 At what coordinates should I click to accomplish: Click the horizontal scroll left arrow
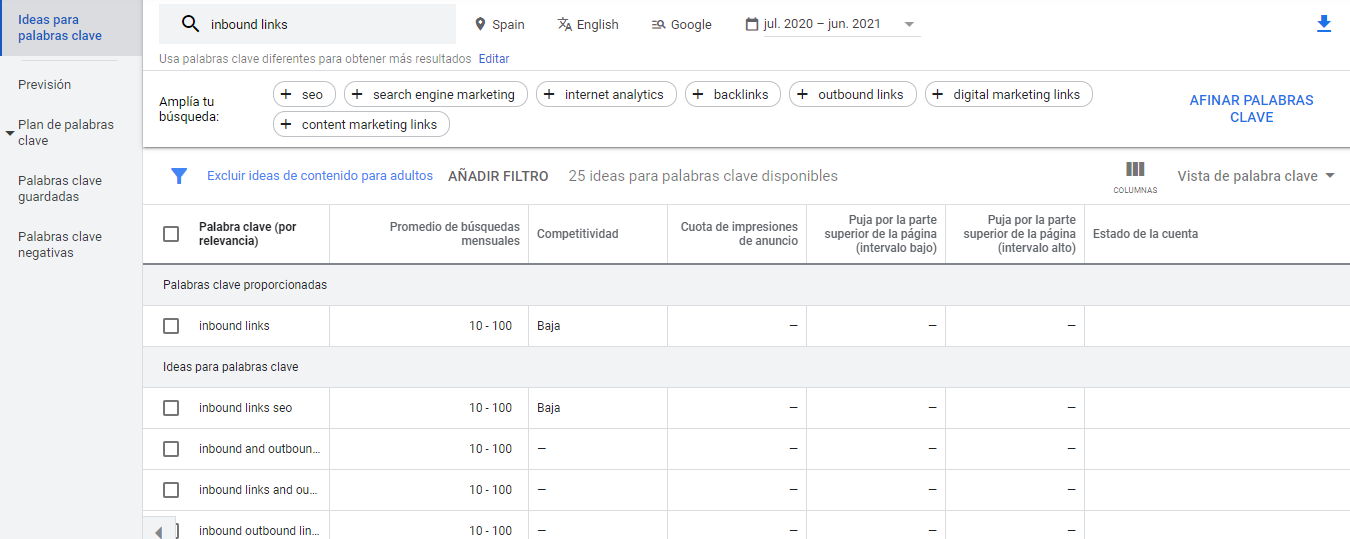[x=158, y=531]
